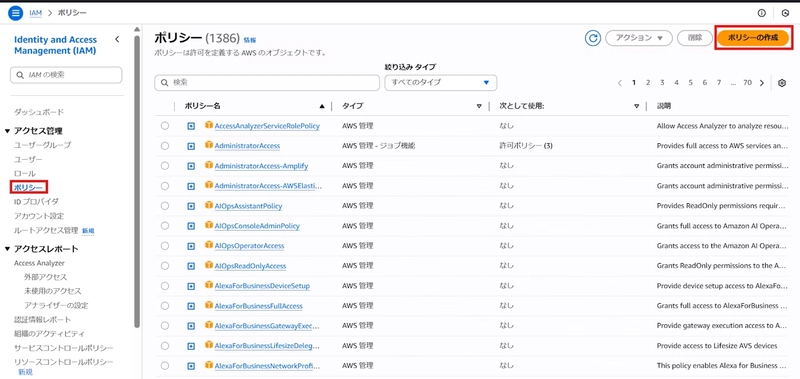Select the AIOpsAssistantPolicy radio button
Screen dimensions: 800x379
pyautogui.click(x=165, y=206)
